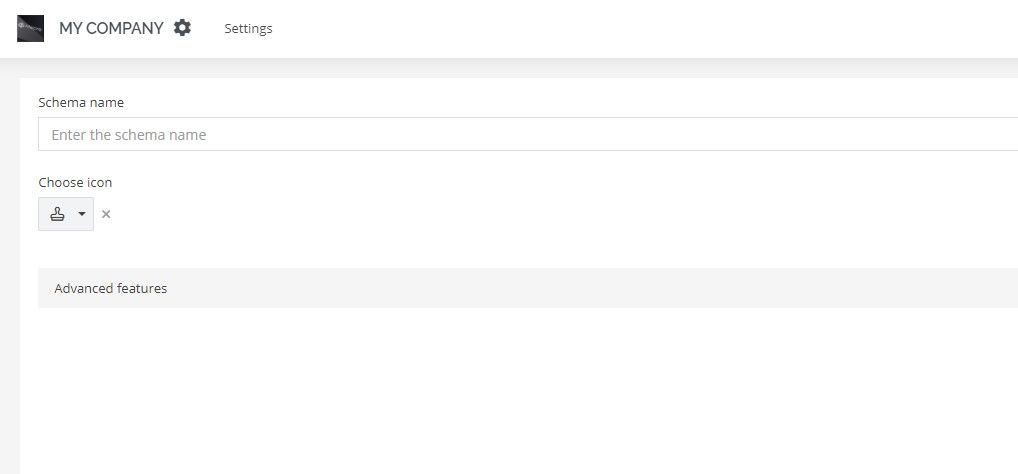Click the gray margin left of the form
The height and width of the screenshot is (474, 1018).
click(x=10, y=273)
